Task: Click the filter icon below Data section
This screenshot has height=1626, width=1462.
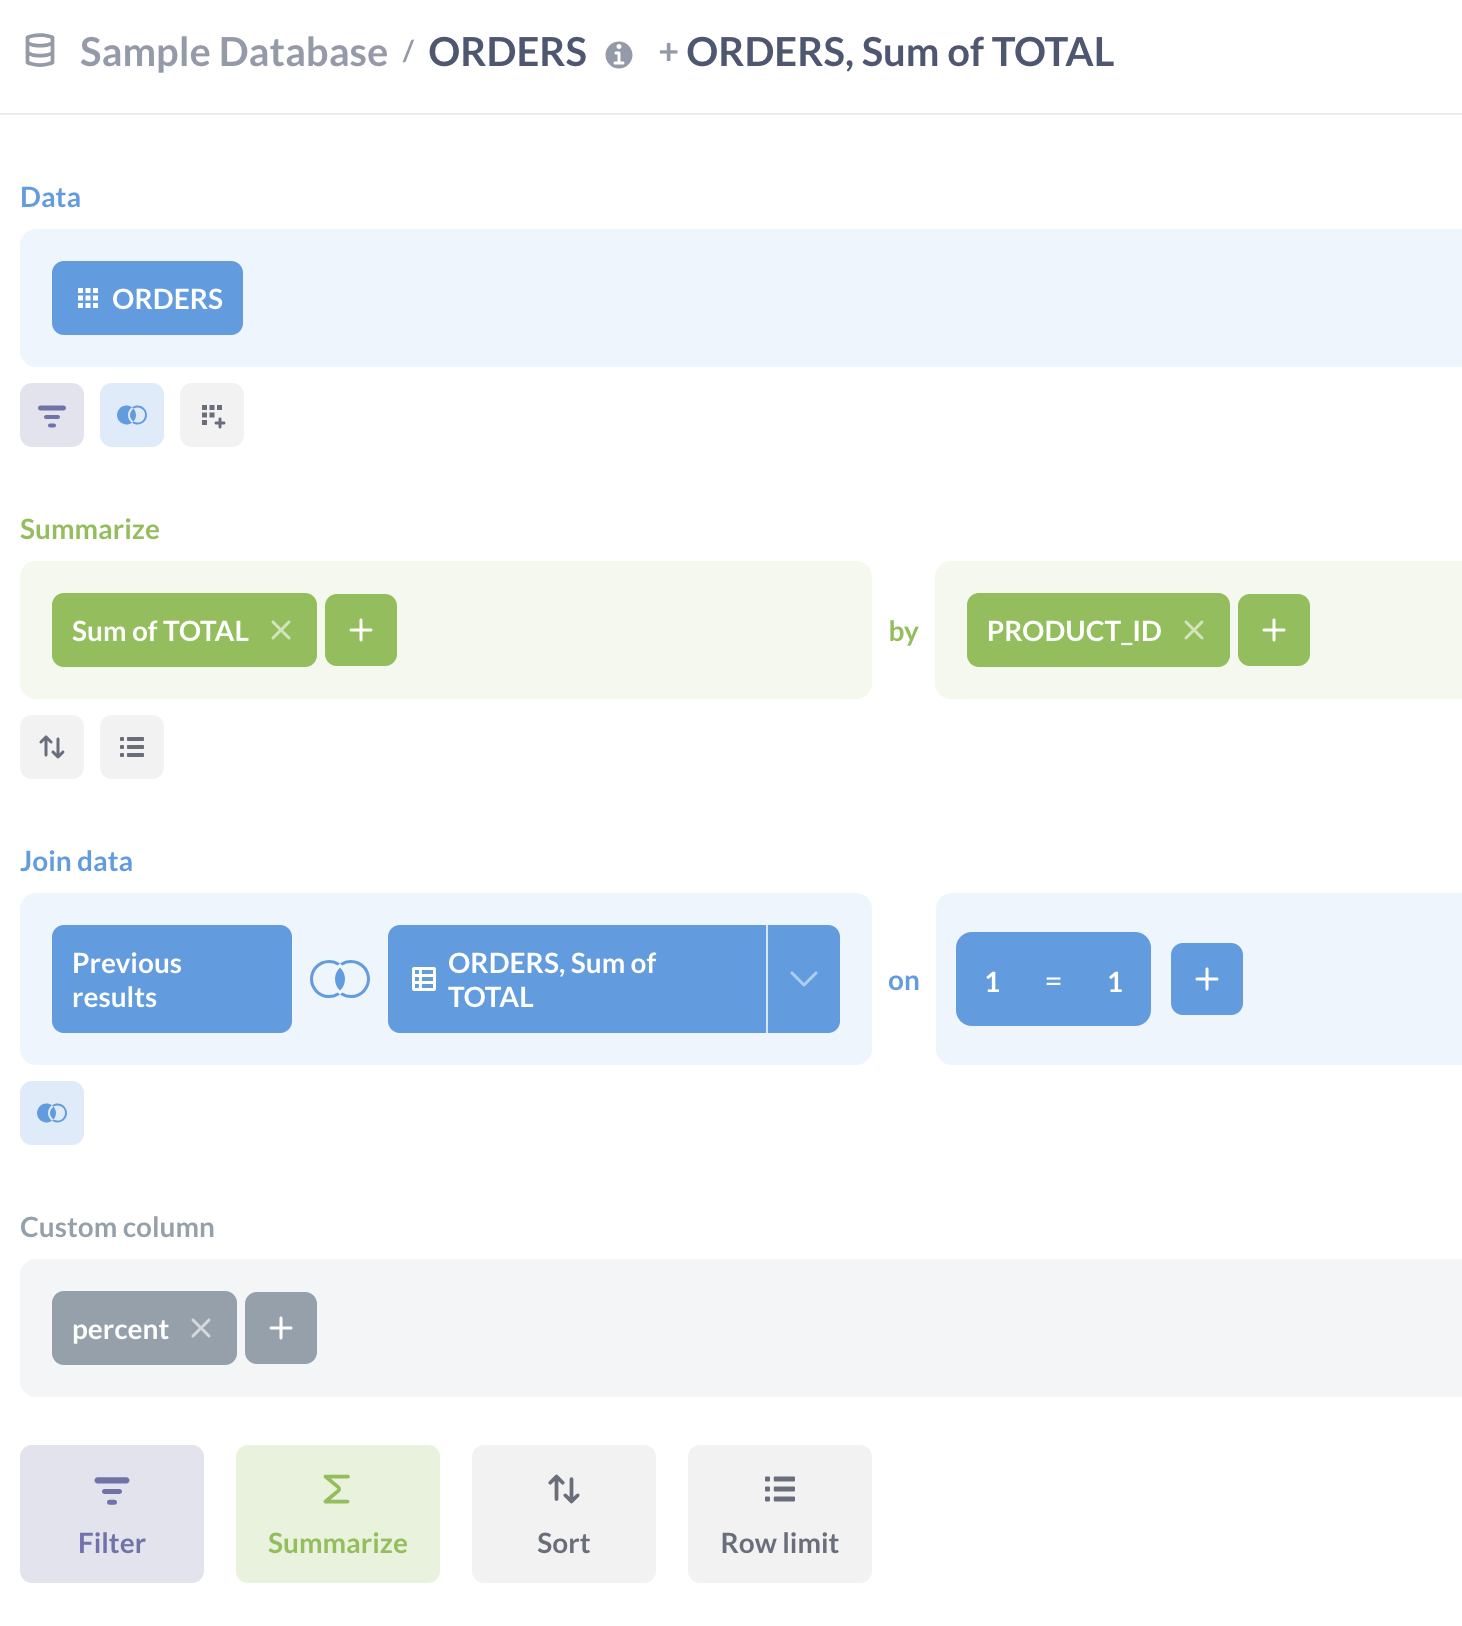Action: click(52, 415)
